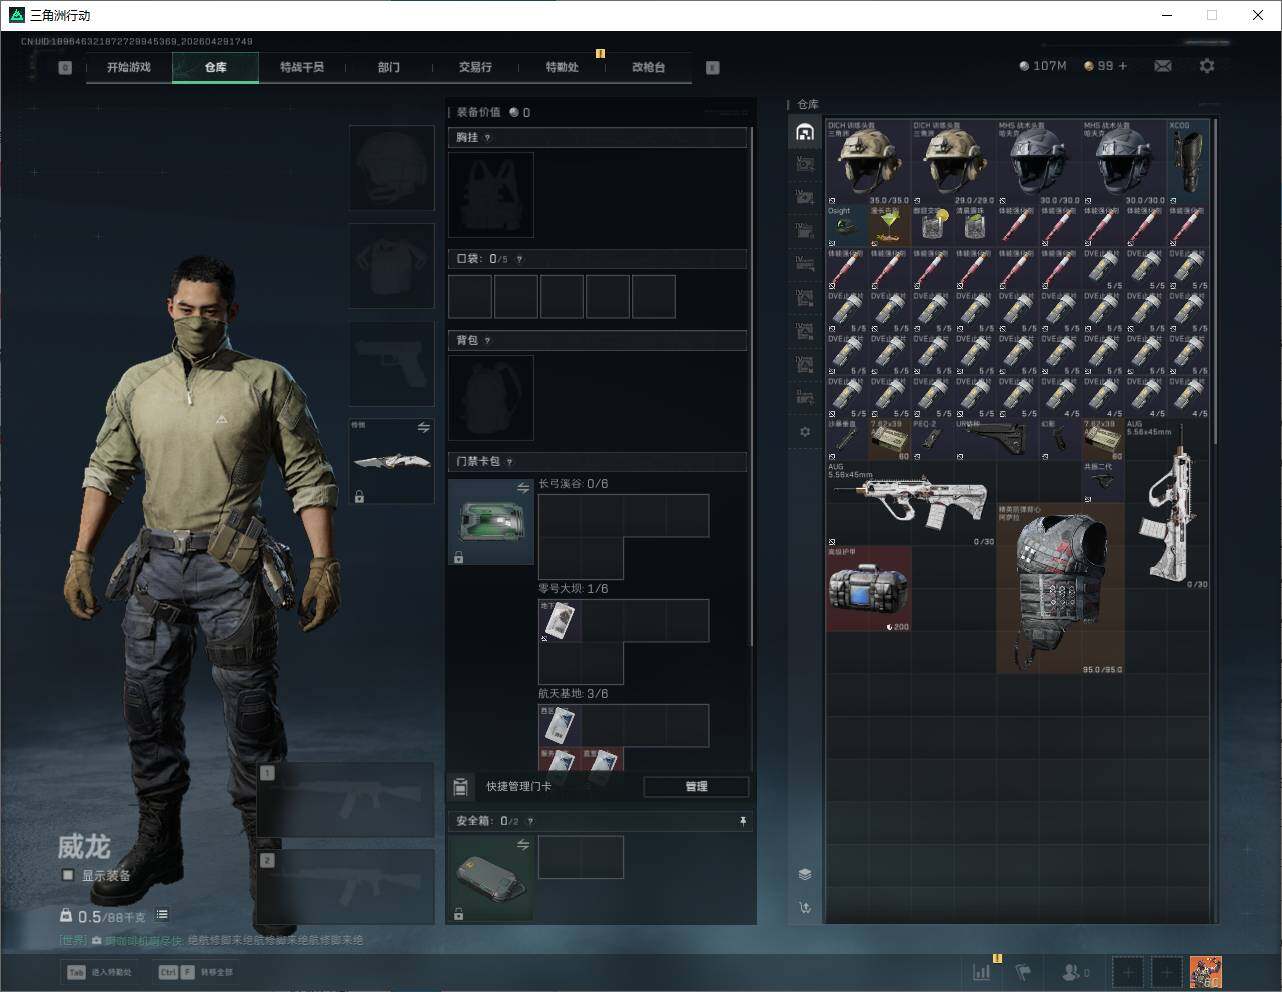Select the main warehouse category icon
The height and width of the screenshot is (992, 1282).
click(805, 132)
